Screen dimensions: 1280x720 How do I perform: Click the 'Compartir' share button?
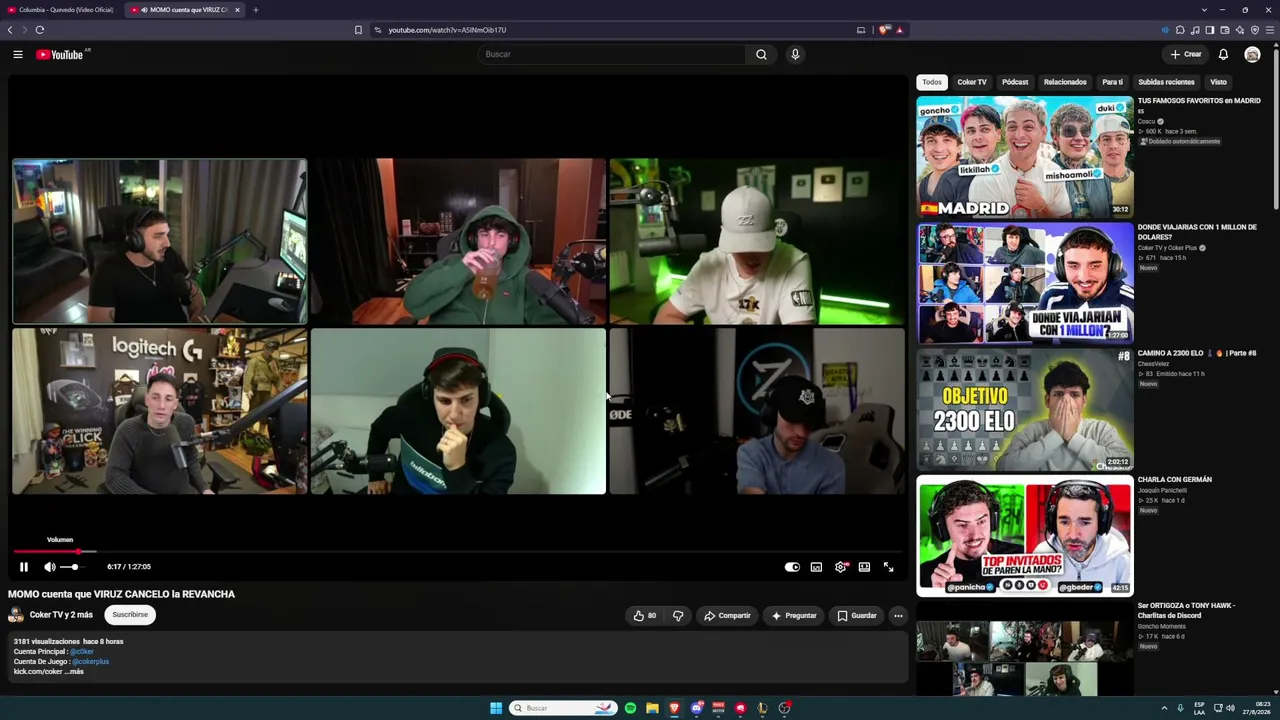(727, 616)
